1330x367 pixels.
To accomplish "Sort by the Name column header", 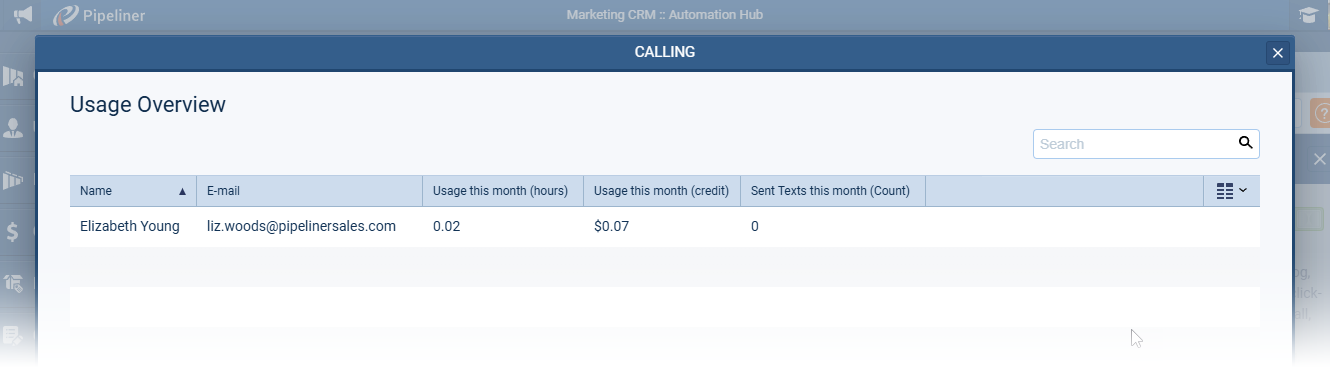I will coord(133,191).
